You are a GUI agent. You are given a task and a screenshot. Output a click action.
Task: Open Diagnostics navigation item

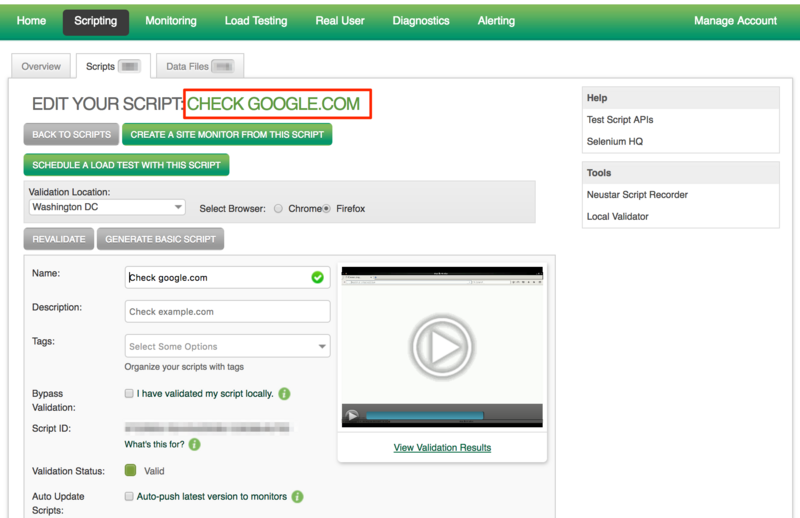click(x=421, y=21)
